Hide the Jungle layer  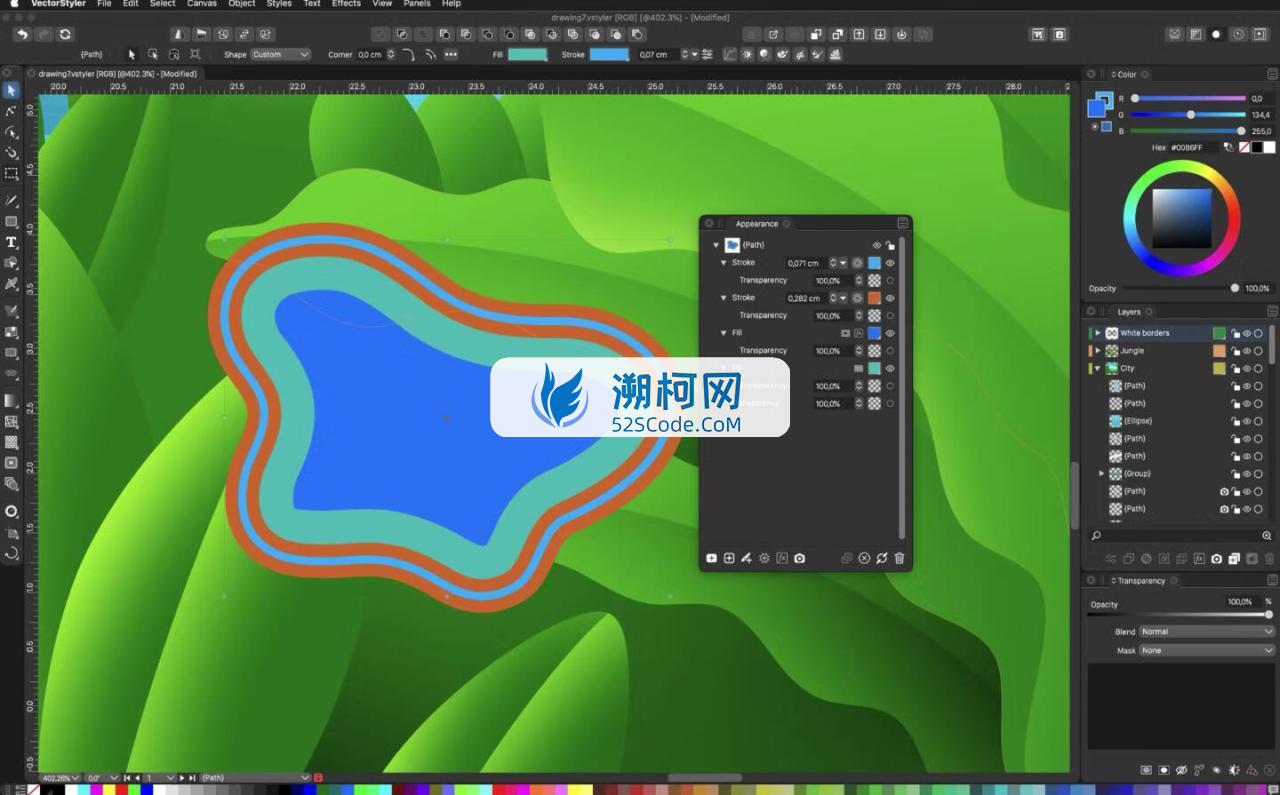(1246, 351)
